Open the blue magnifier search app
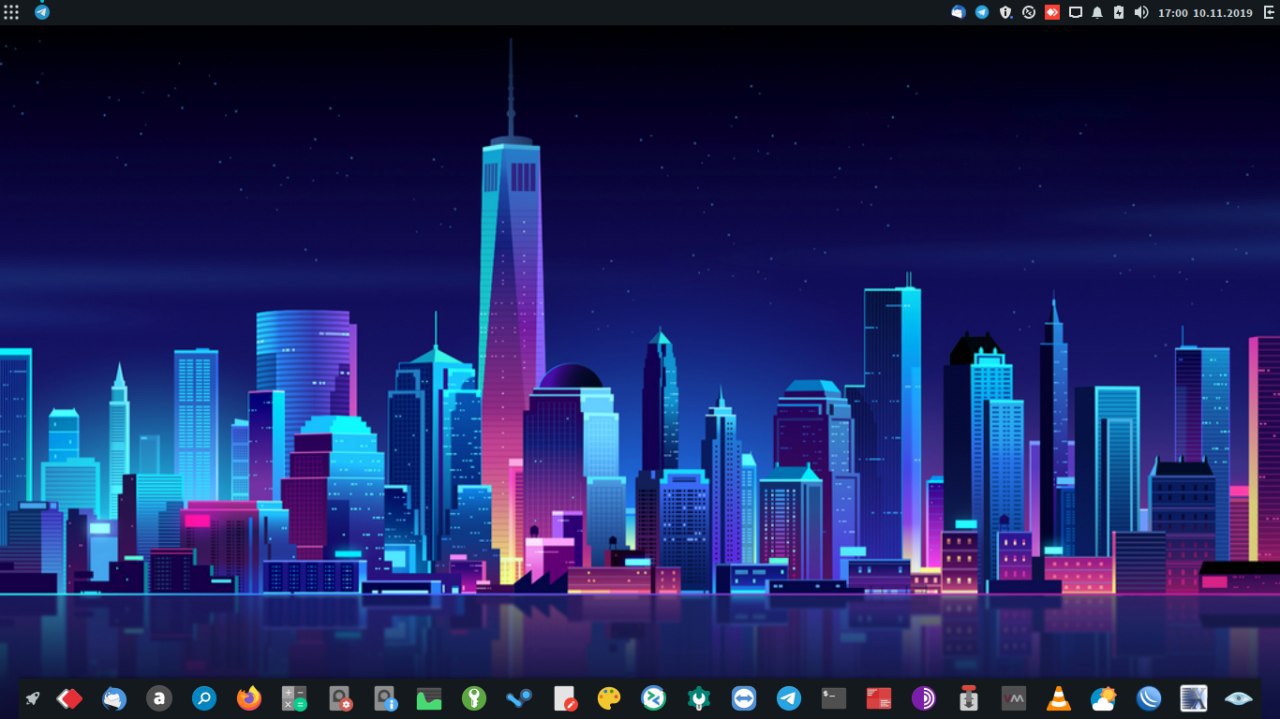 tap(204, 698)
